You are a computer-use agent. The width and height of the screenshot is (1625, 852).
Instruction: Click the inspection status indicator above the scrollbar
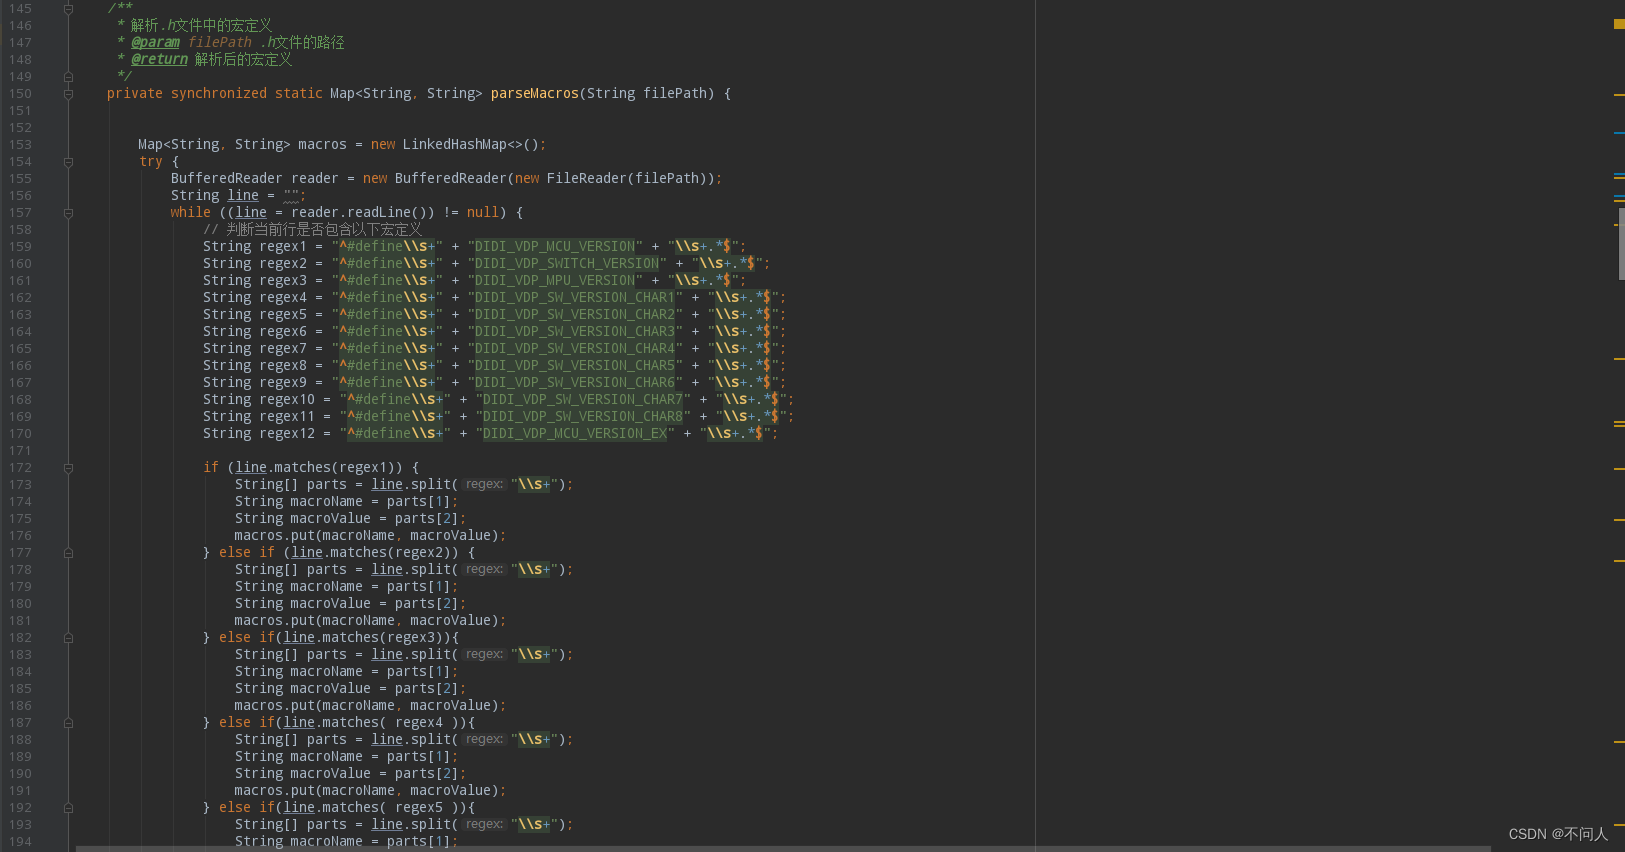[x=1619, y=24]
